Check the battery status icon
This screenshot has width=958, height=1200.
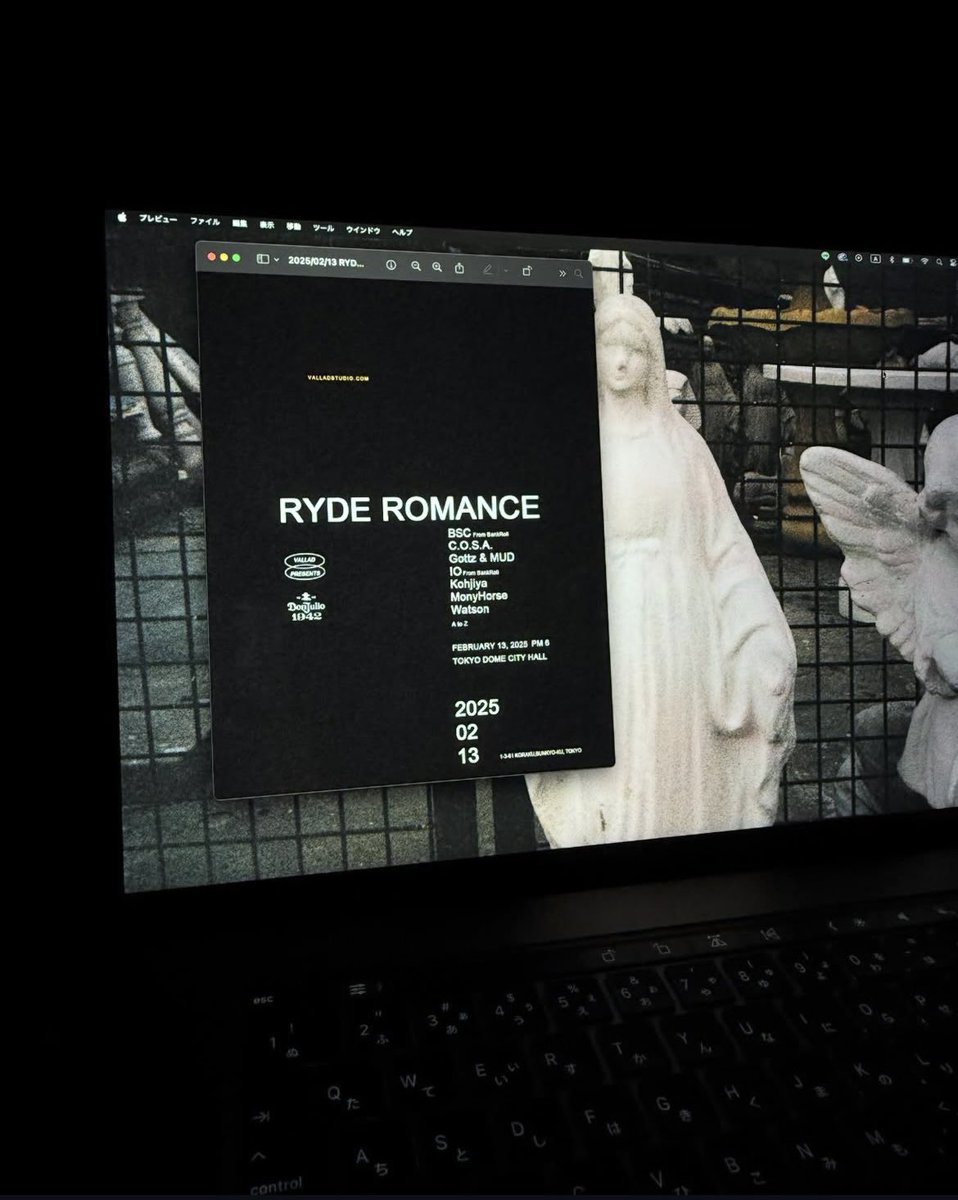click(x=907, y=260)
